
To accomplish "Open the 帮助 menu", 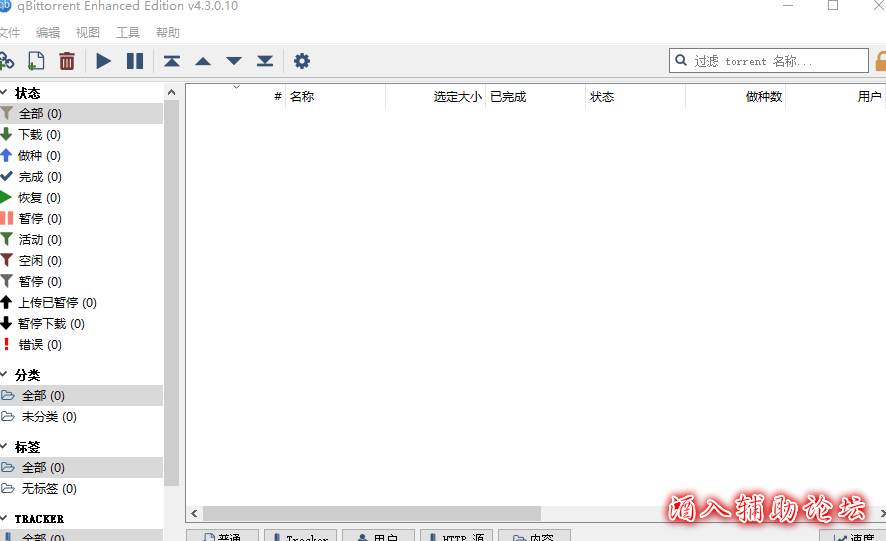I will point(168,33).
